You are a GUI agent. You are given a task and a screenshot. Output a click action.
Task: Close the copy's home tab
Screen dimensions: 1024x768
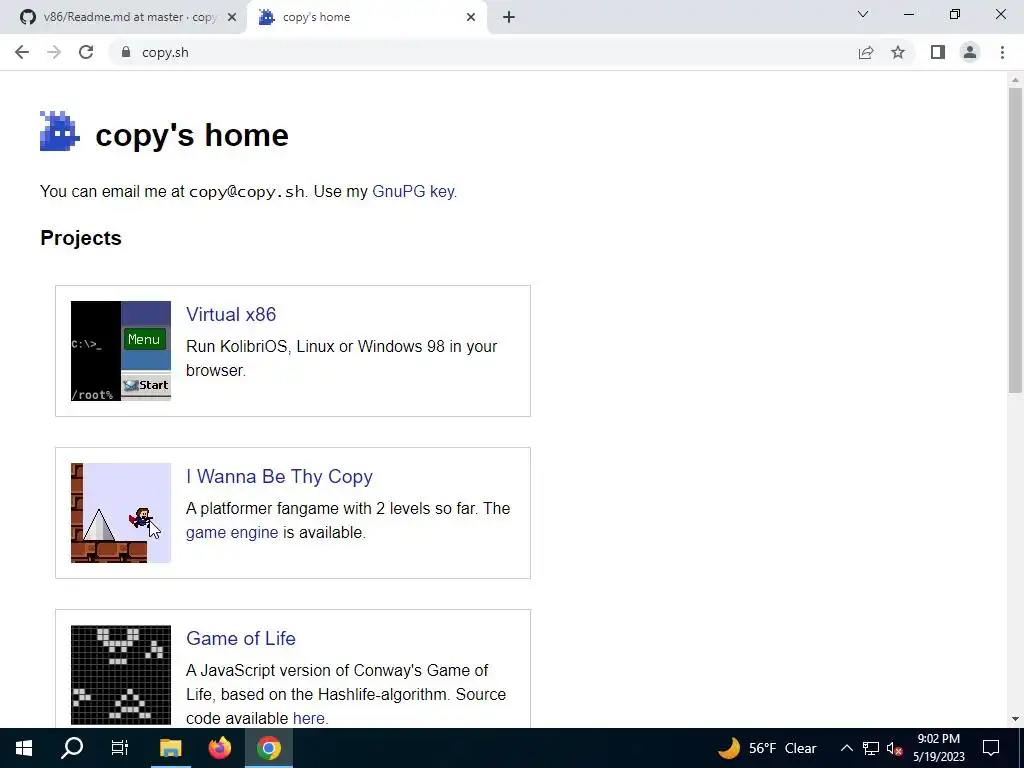(471, 17)
